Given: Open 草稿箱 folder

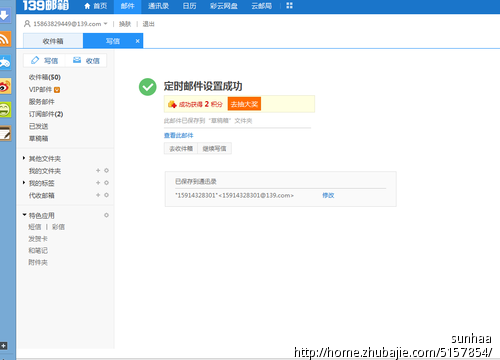Looking at the screenshot, I should pyautogui.click(x=38, y=138).
